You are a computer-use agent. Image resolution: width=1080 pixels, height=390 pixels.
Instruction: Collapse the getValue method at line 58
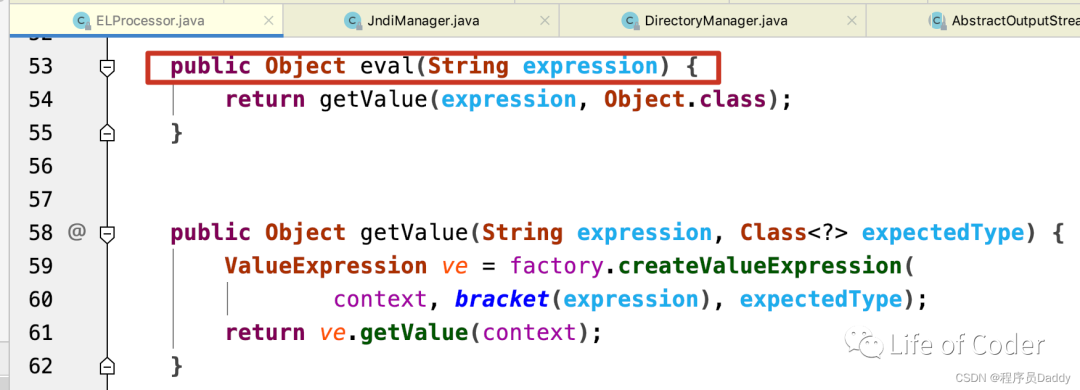click(107, 234)
